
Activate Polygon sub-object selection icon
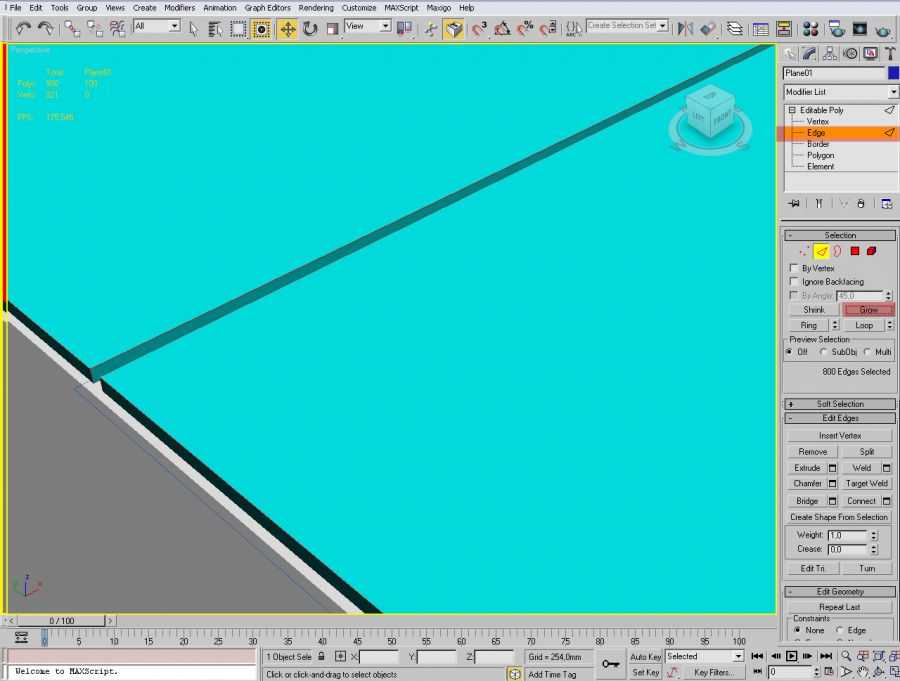[x=855, y=251]
